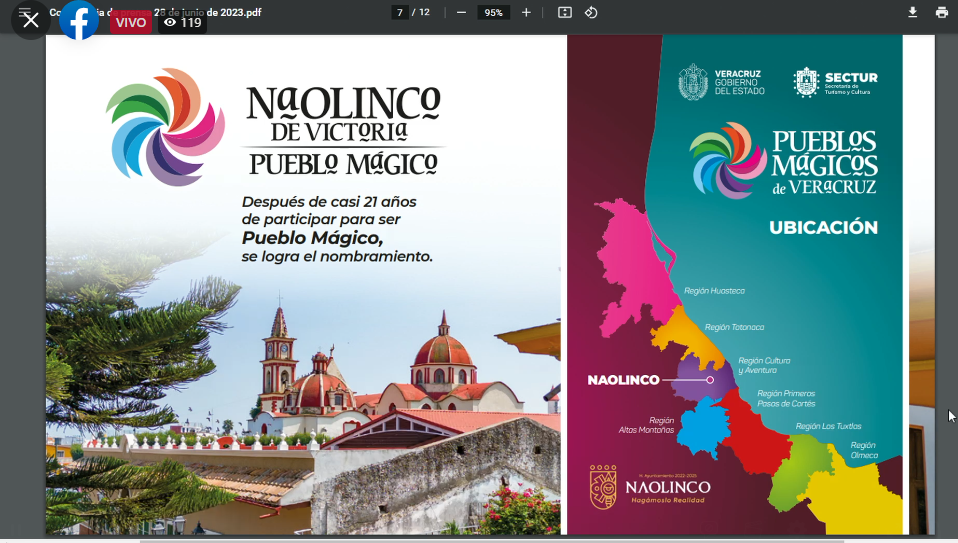Toggle fit to page view
958x543 pixels.
565,12
